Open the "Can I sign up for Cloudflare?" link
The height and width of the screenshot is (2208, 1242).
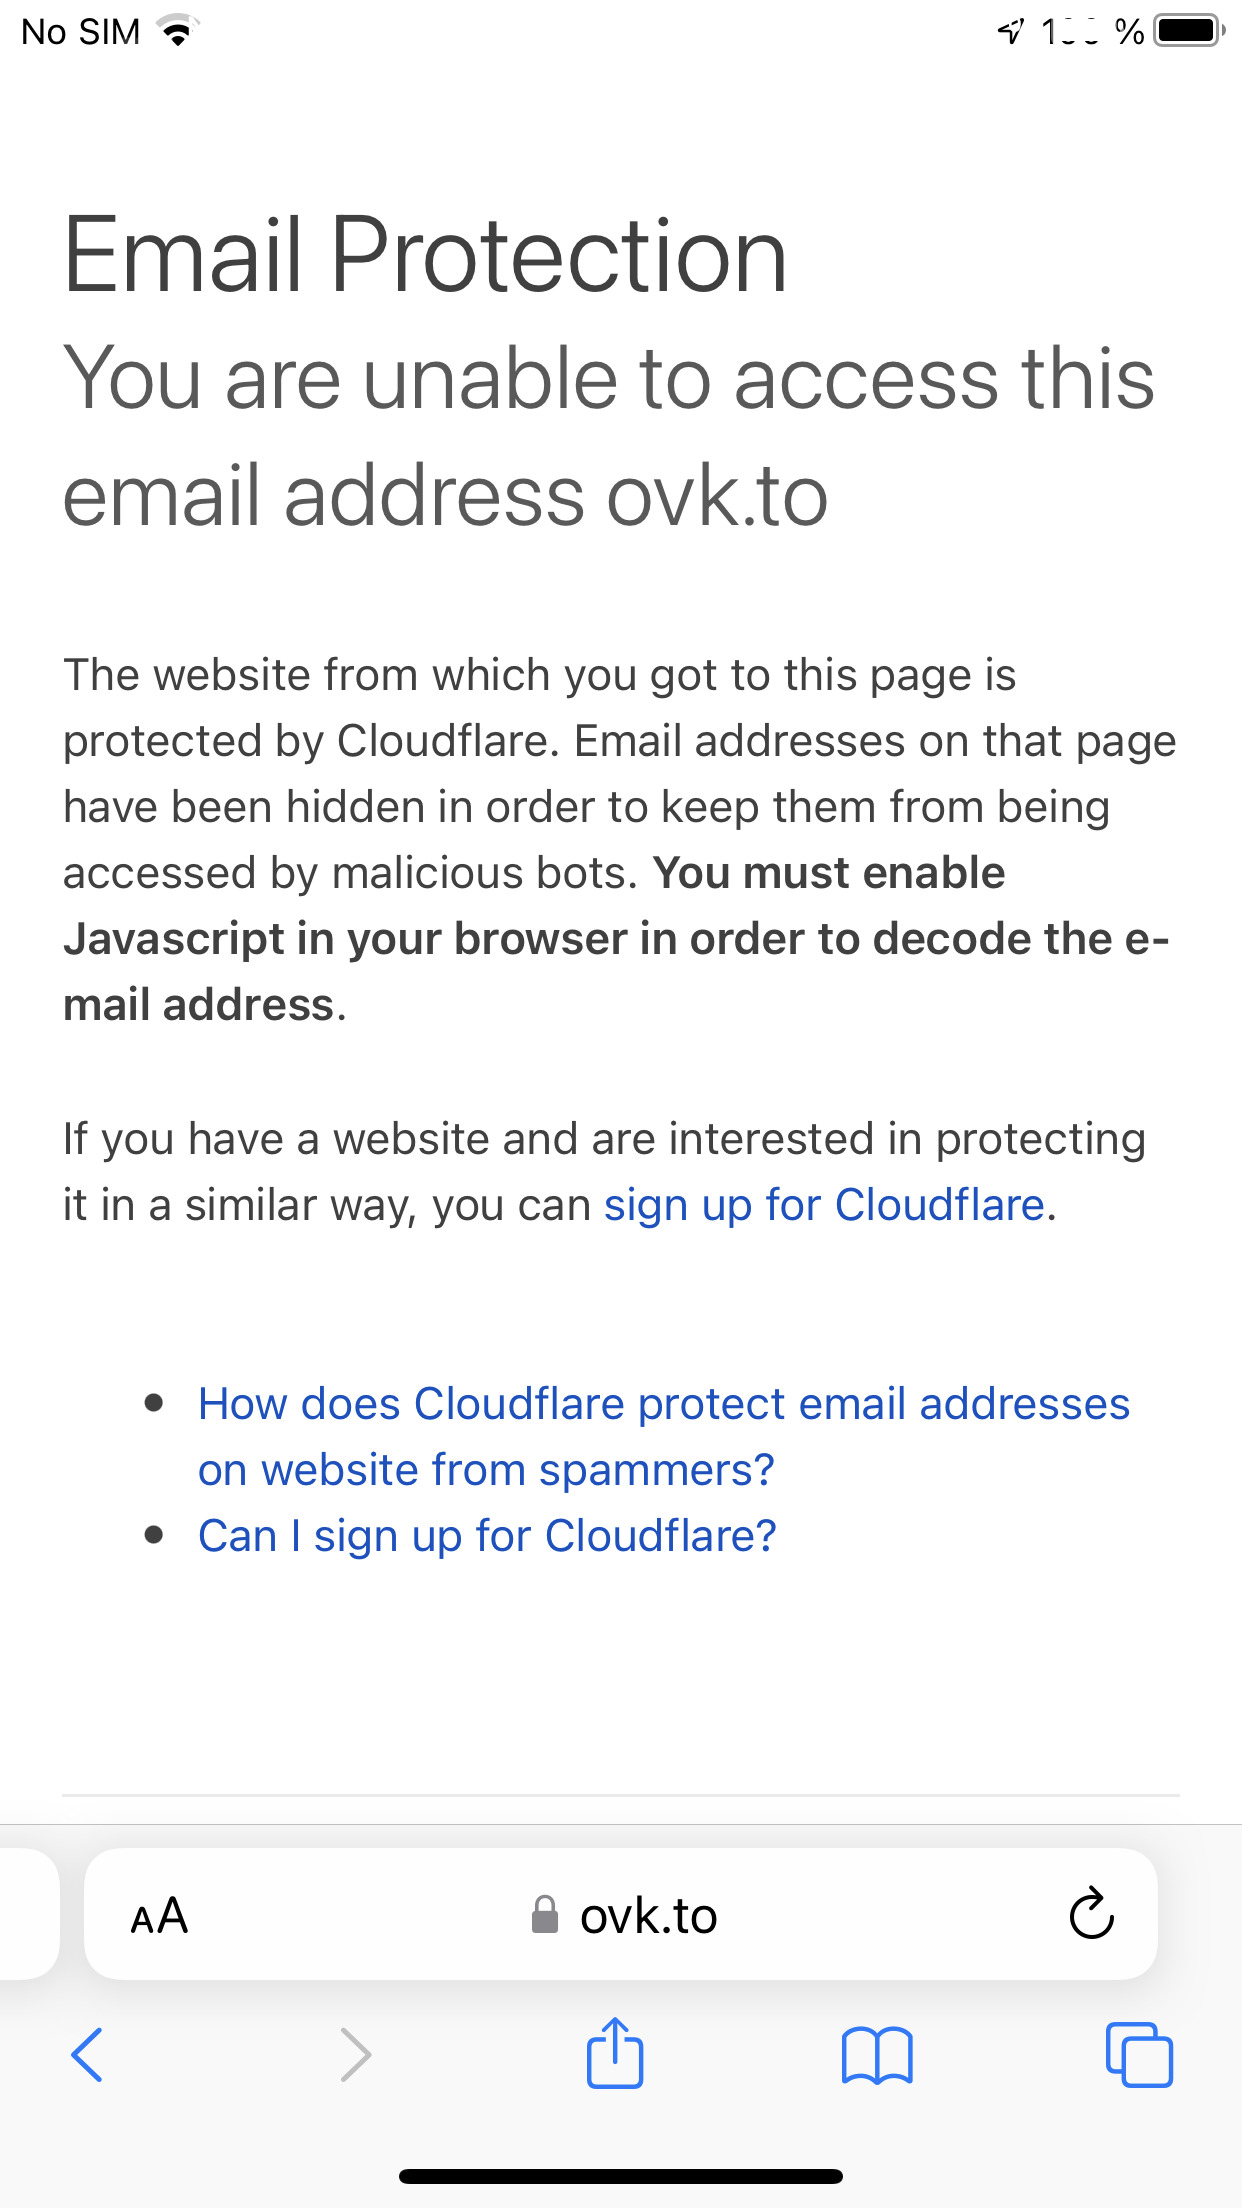tap(487, 1536)
